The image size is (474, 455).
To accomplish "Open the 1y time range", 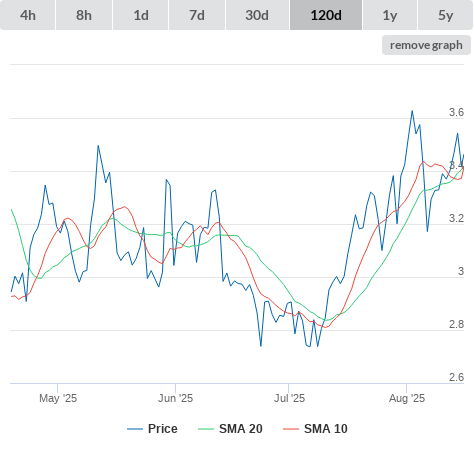I will pos(390,15).
